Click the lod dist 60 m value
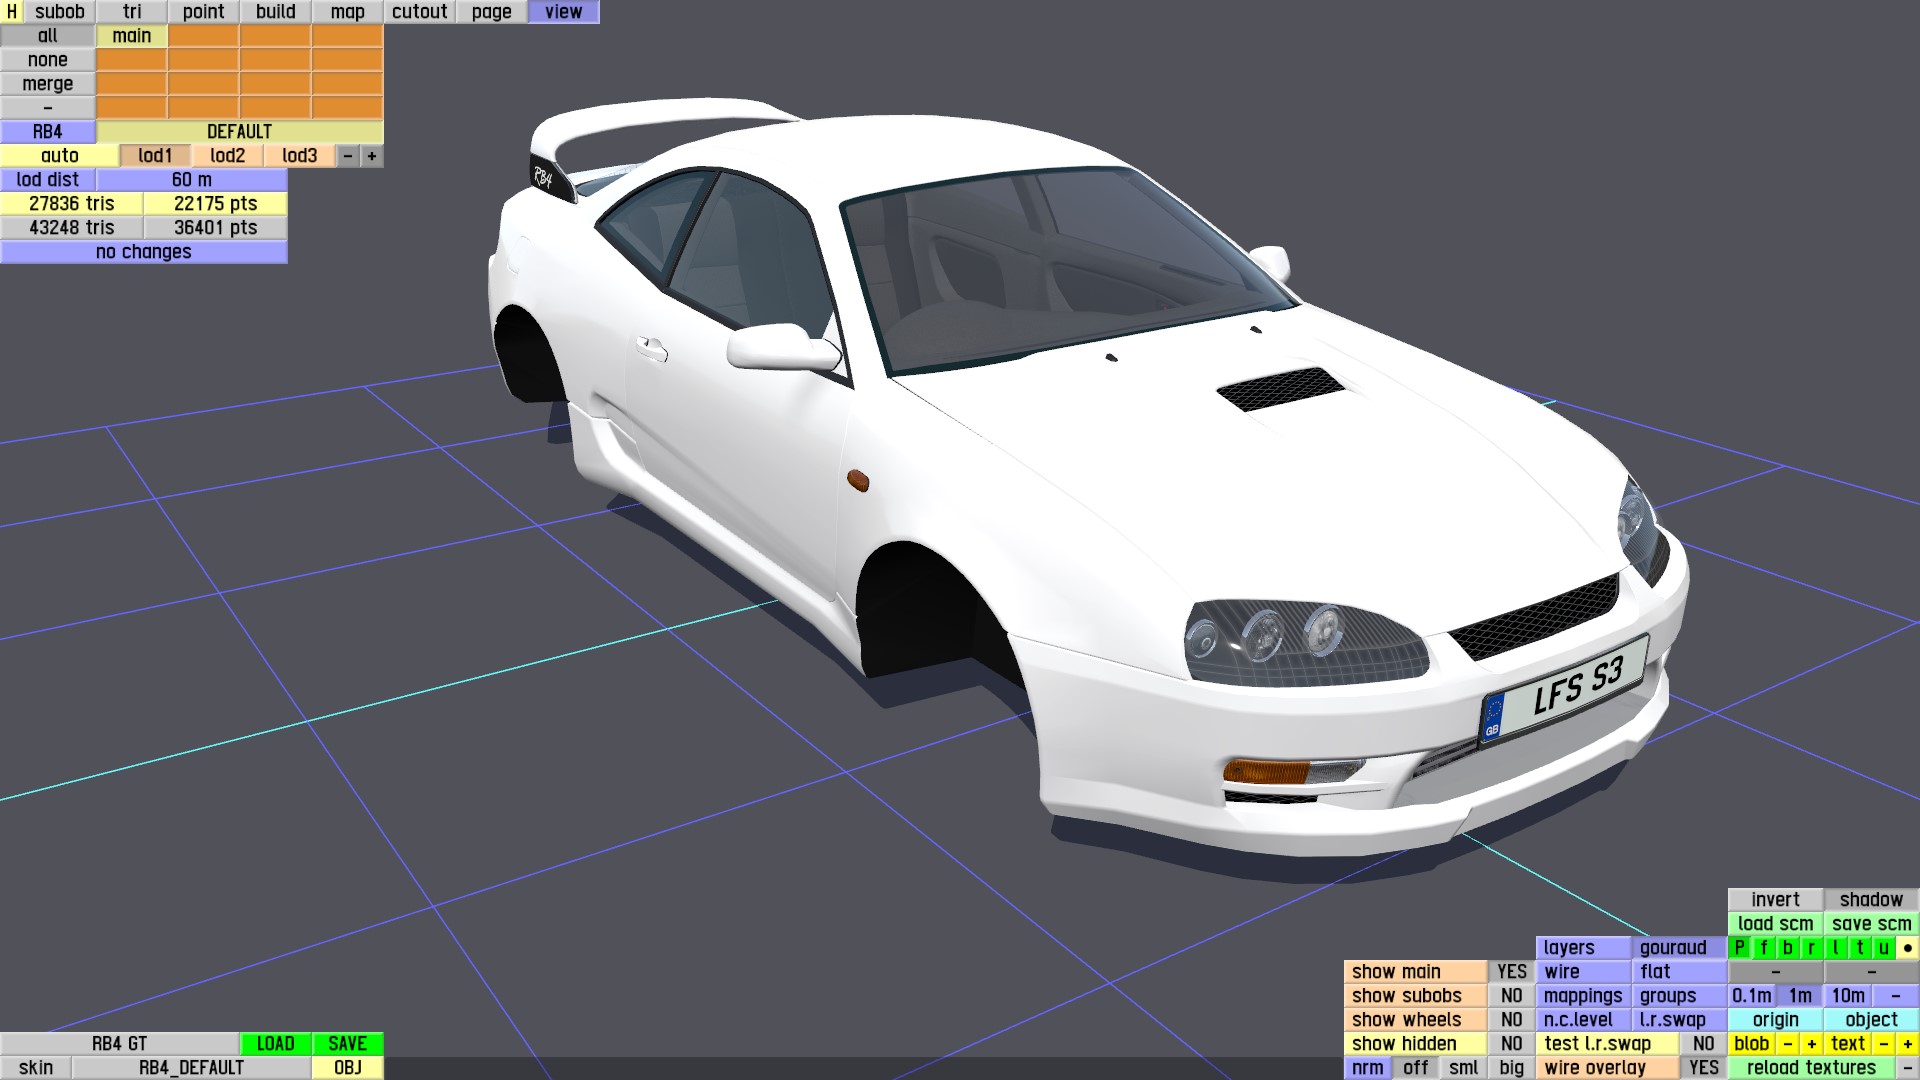1920x1080 pixels. pyautogui.click(x=191, y=179)
